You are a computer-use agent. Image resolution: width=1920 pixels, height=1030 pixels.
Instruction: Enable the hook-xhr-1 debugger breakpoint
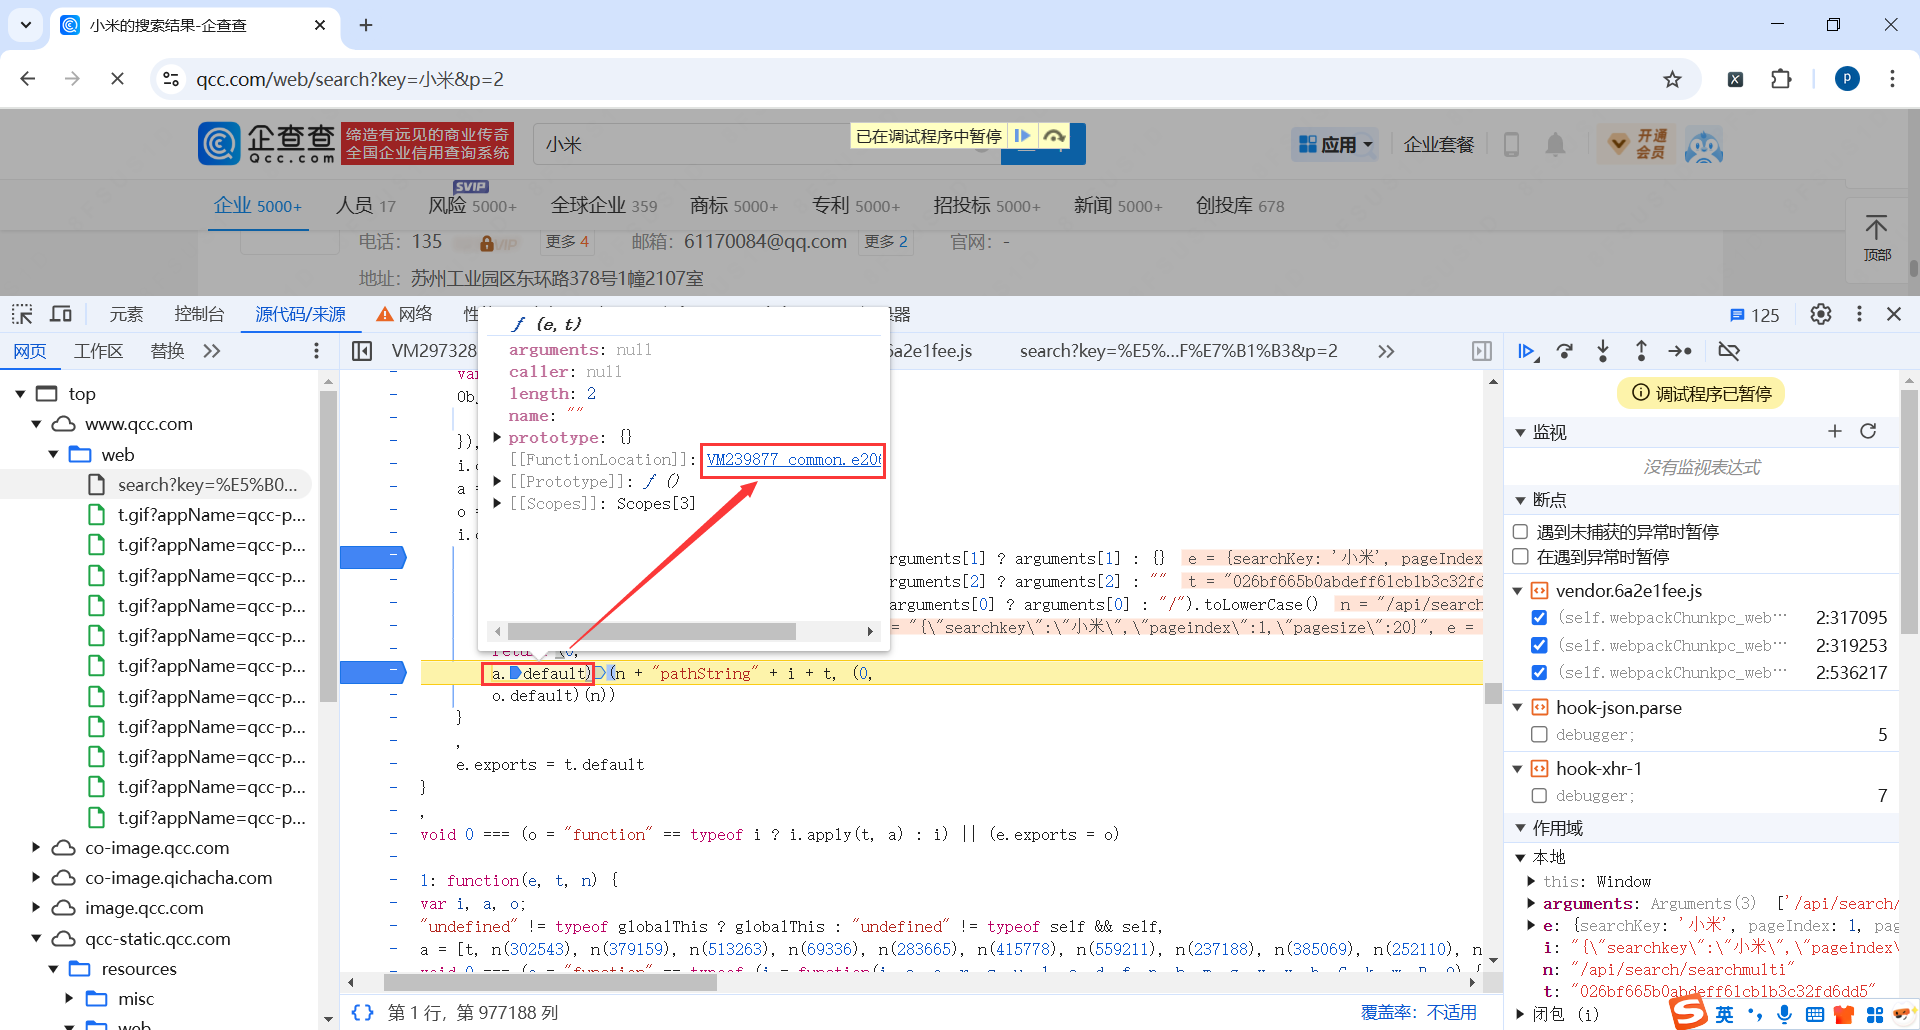1539,796
